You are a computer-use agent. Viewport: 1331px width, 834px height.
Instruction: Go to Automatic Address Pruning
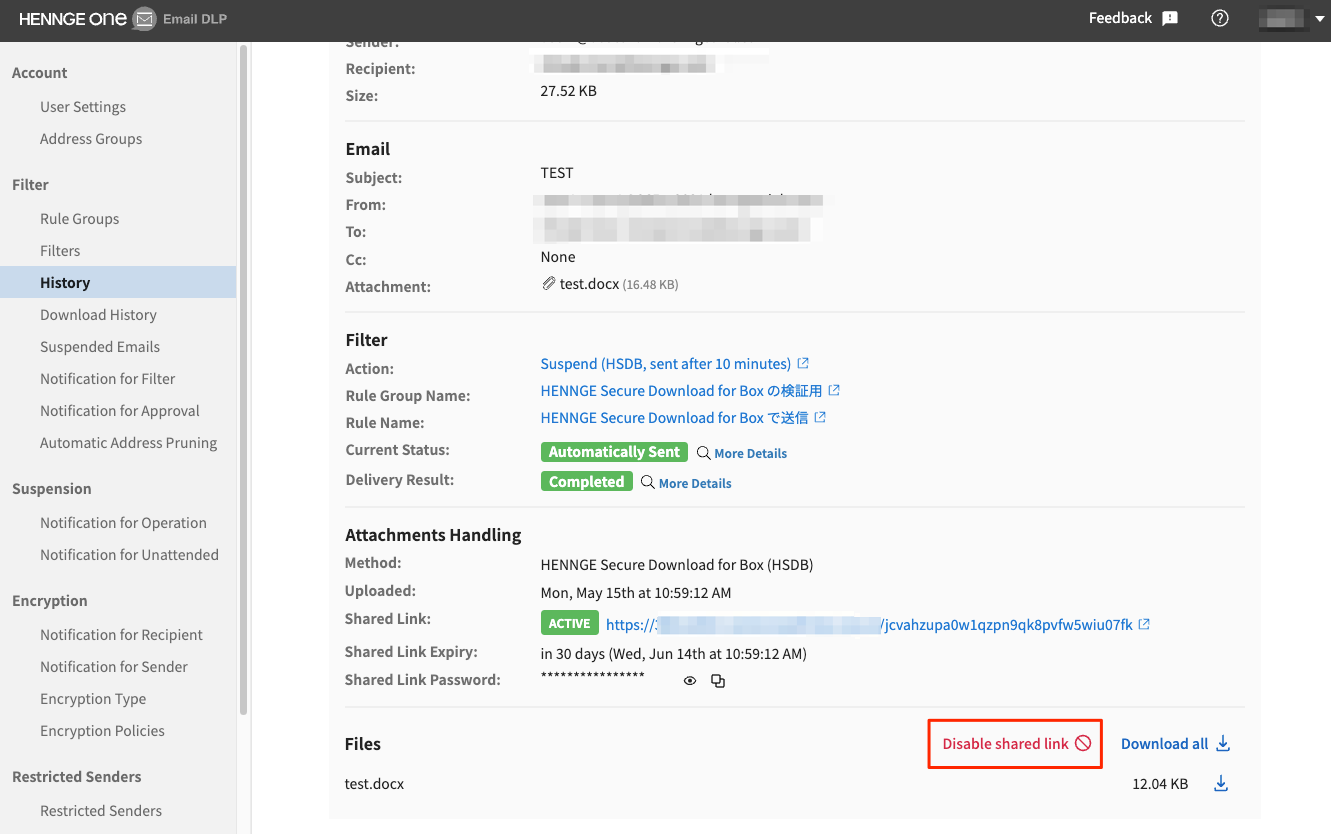click(129, 443)
